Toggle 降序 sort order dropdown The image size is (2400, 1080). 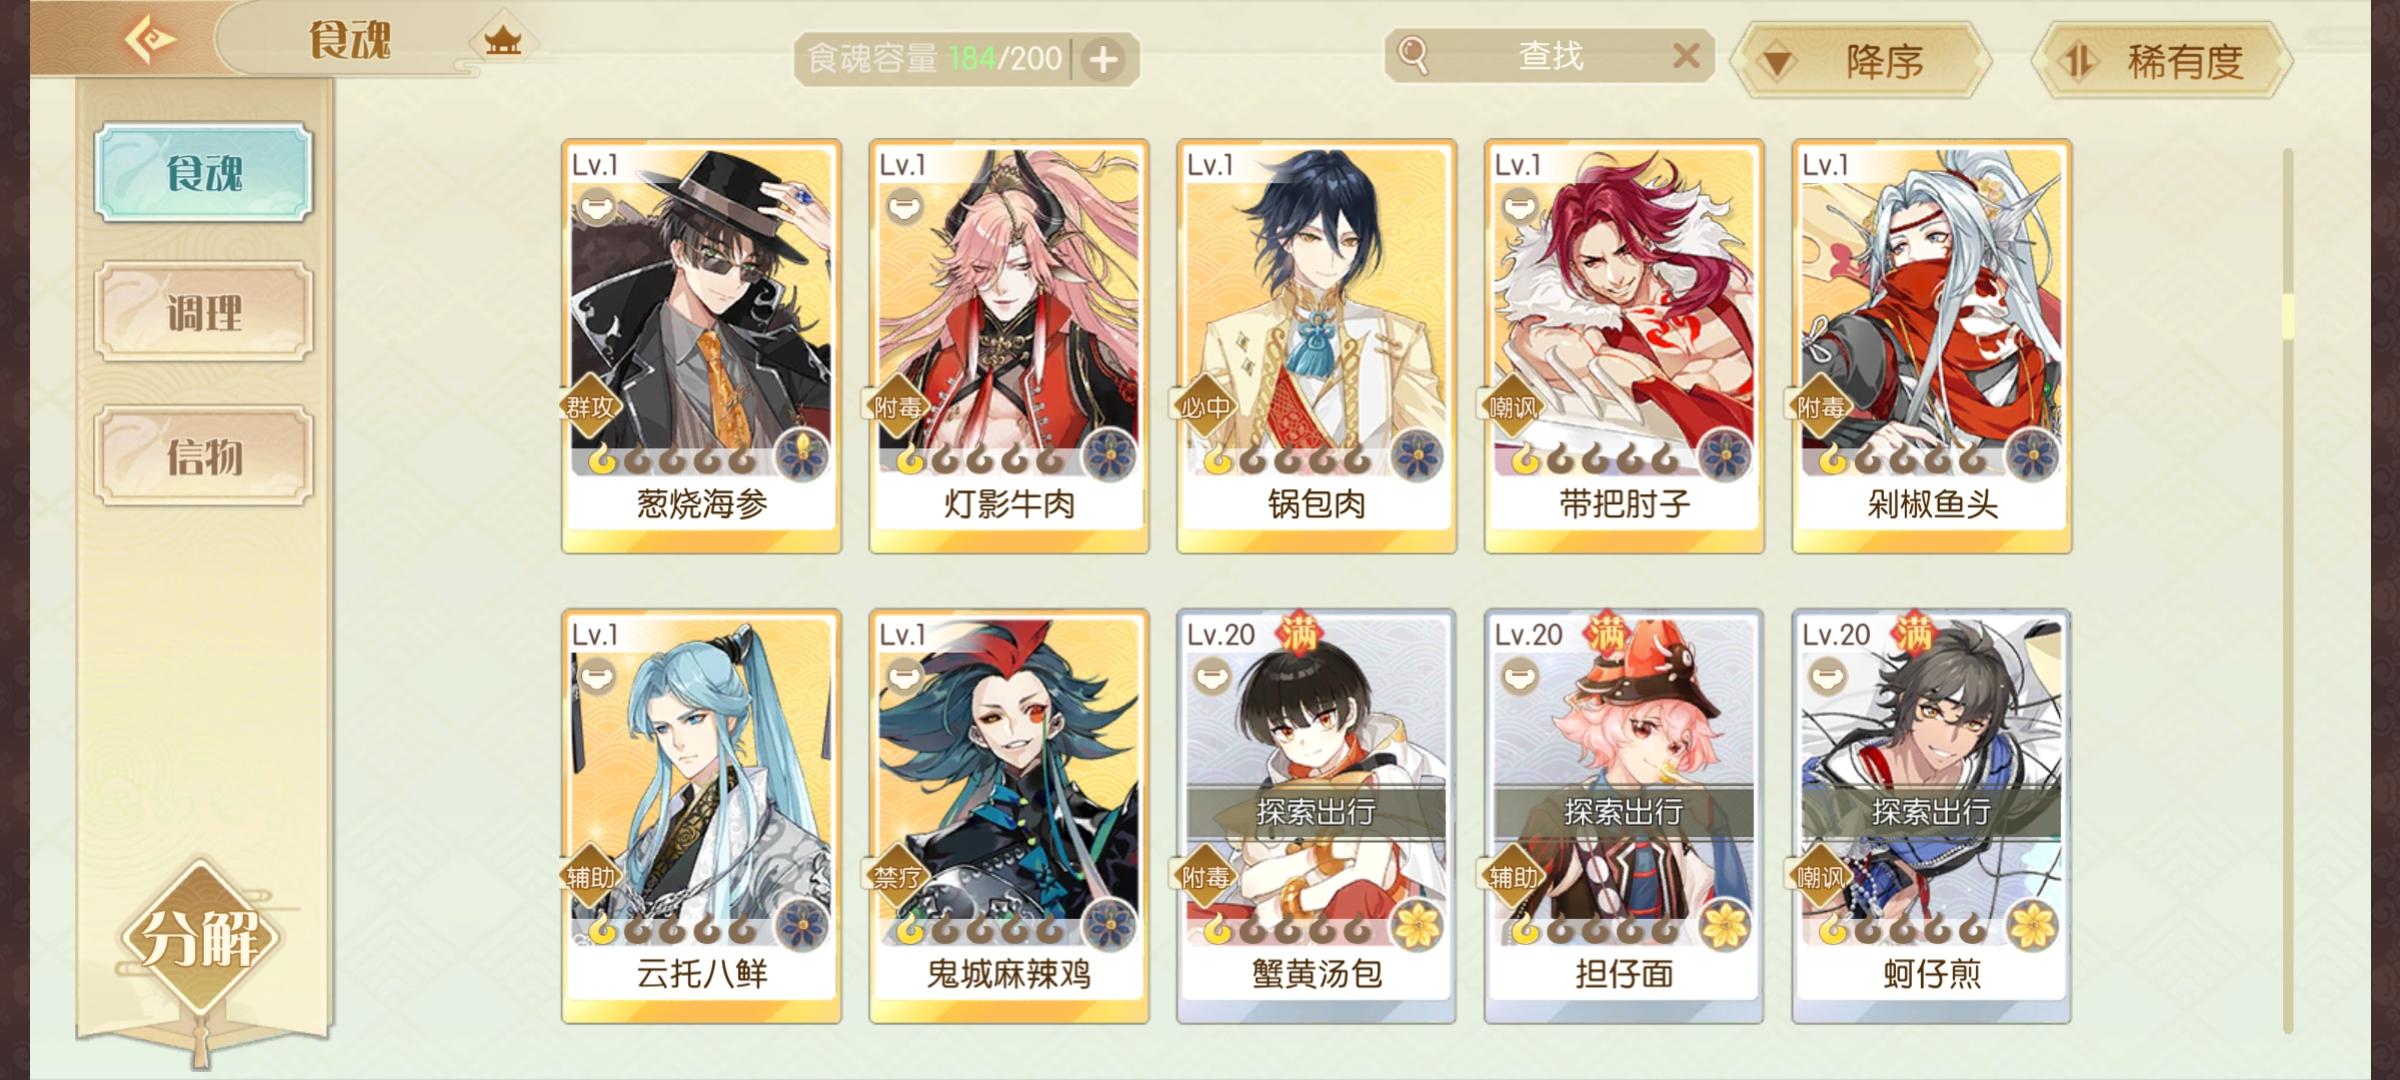[x=1862, y=62]
